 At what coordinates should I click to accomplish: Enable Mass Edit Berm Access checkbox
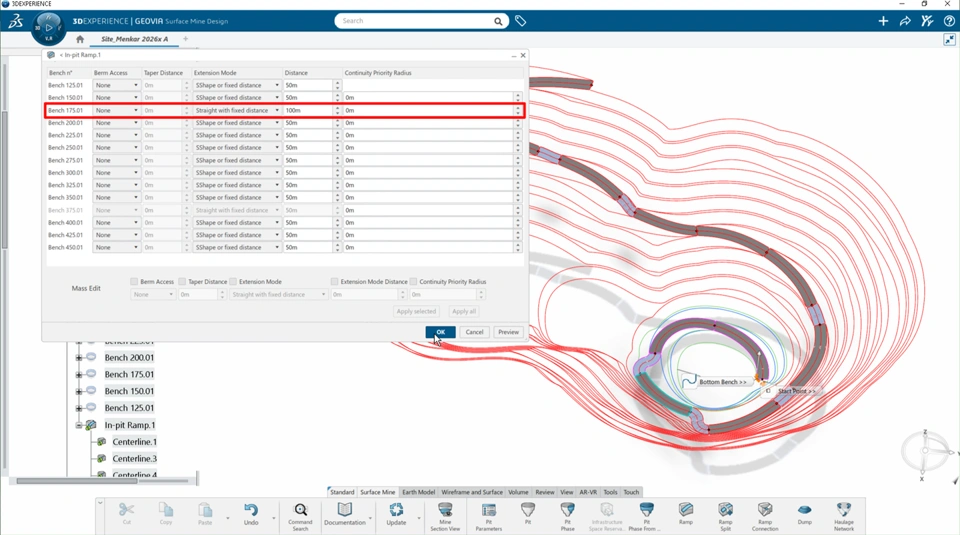click(x=134, y=282)
